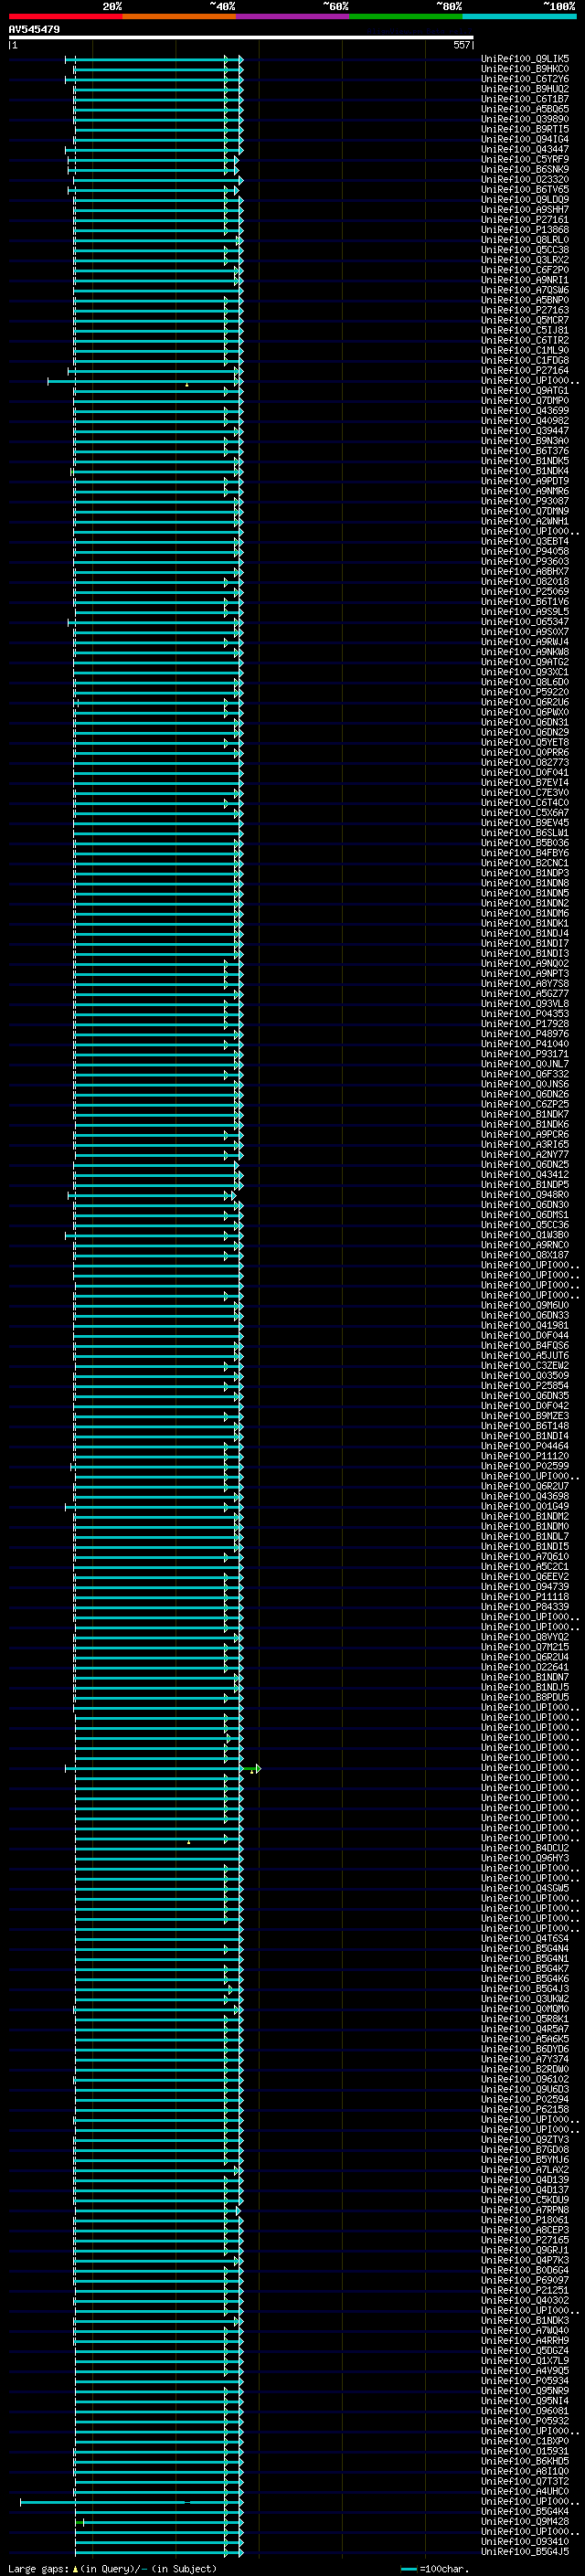The image size is (585, 2576).
Task: Select the UniRef100_A9PCR6 label
Action: pos(525,1135)
